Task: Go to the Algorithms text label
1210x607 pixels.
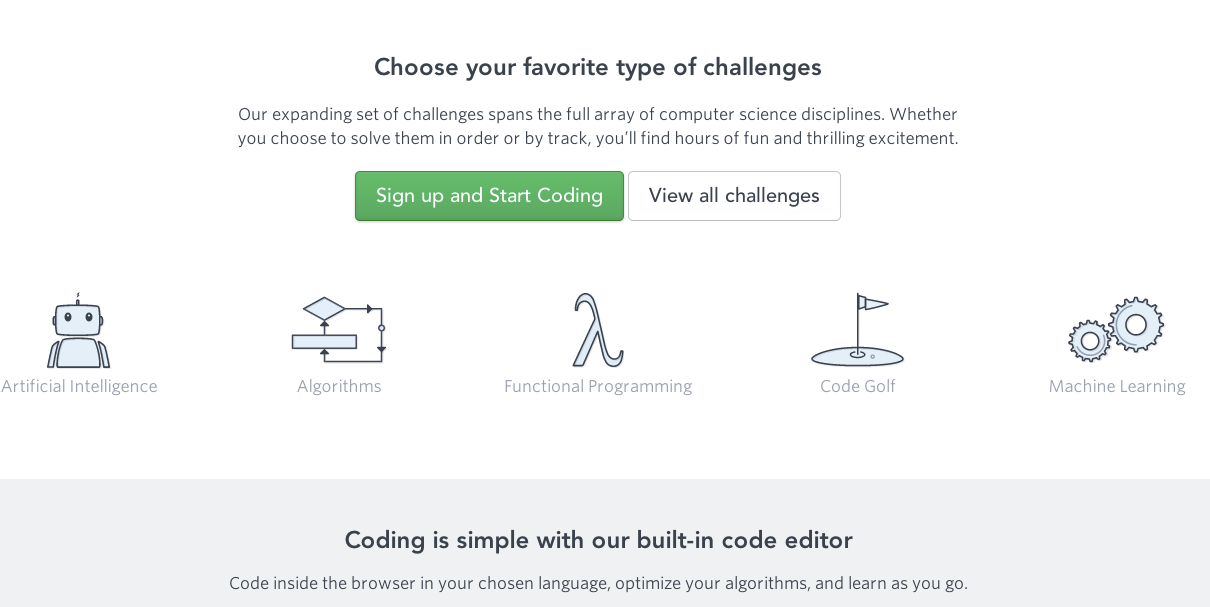Action: pos(339,386)
